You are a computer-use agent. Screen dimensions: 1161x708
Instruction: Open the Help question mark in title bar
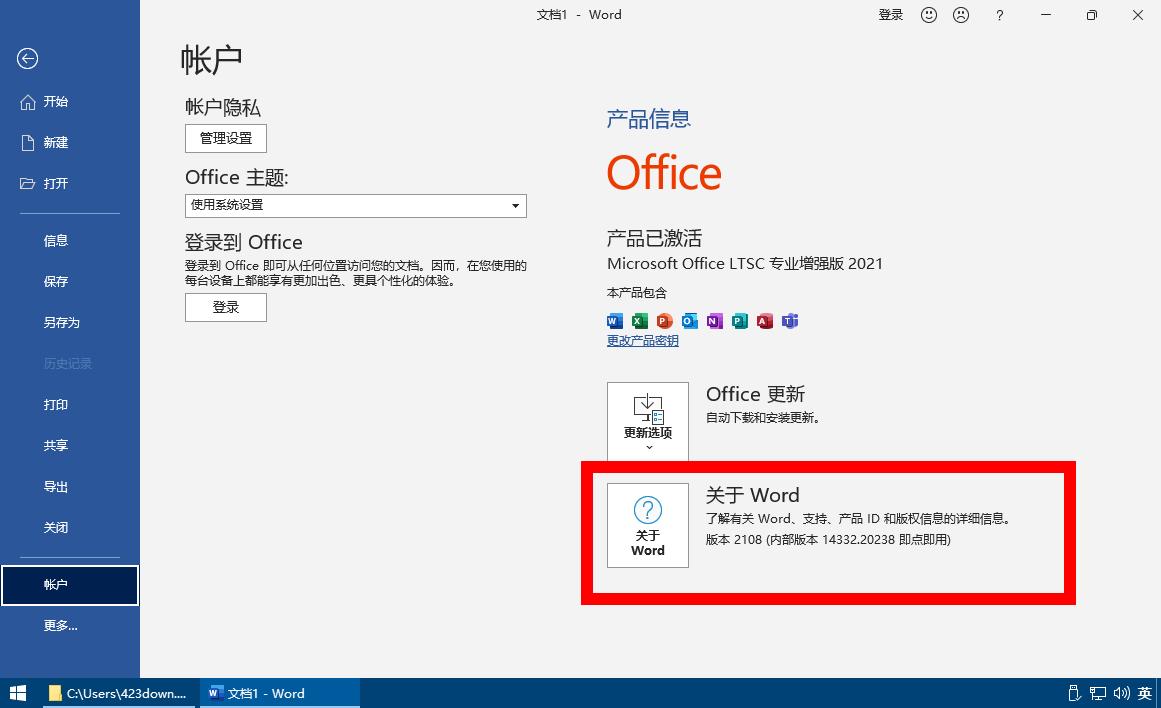pyautogui.click(x=999, y=15)
